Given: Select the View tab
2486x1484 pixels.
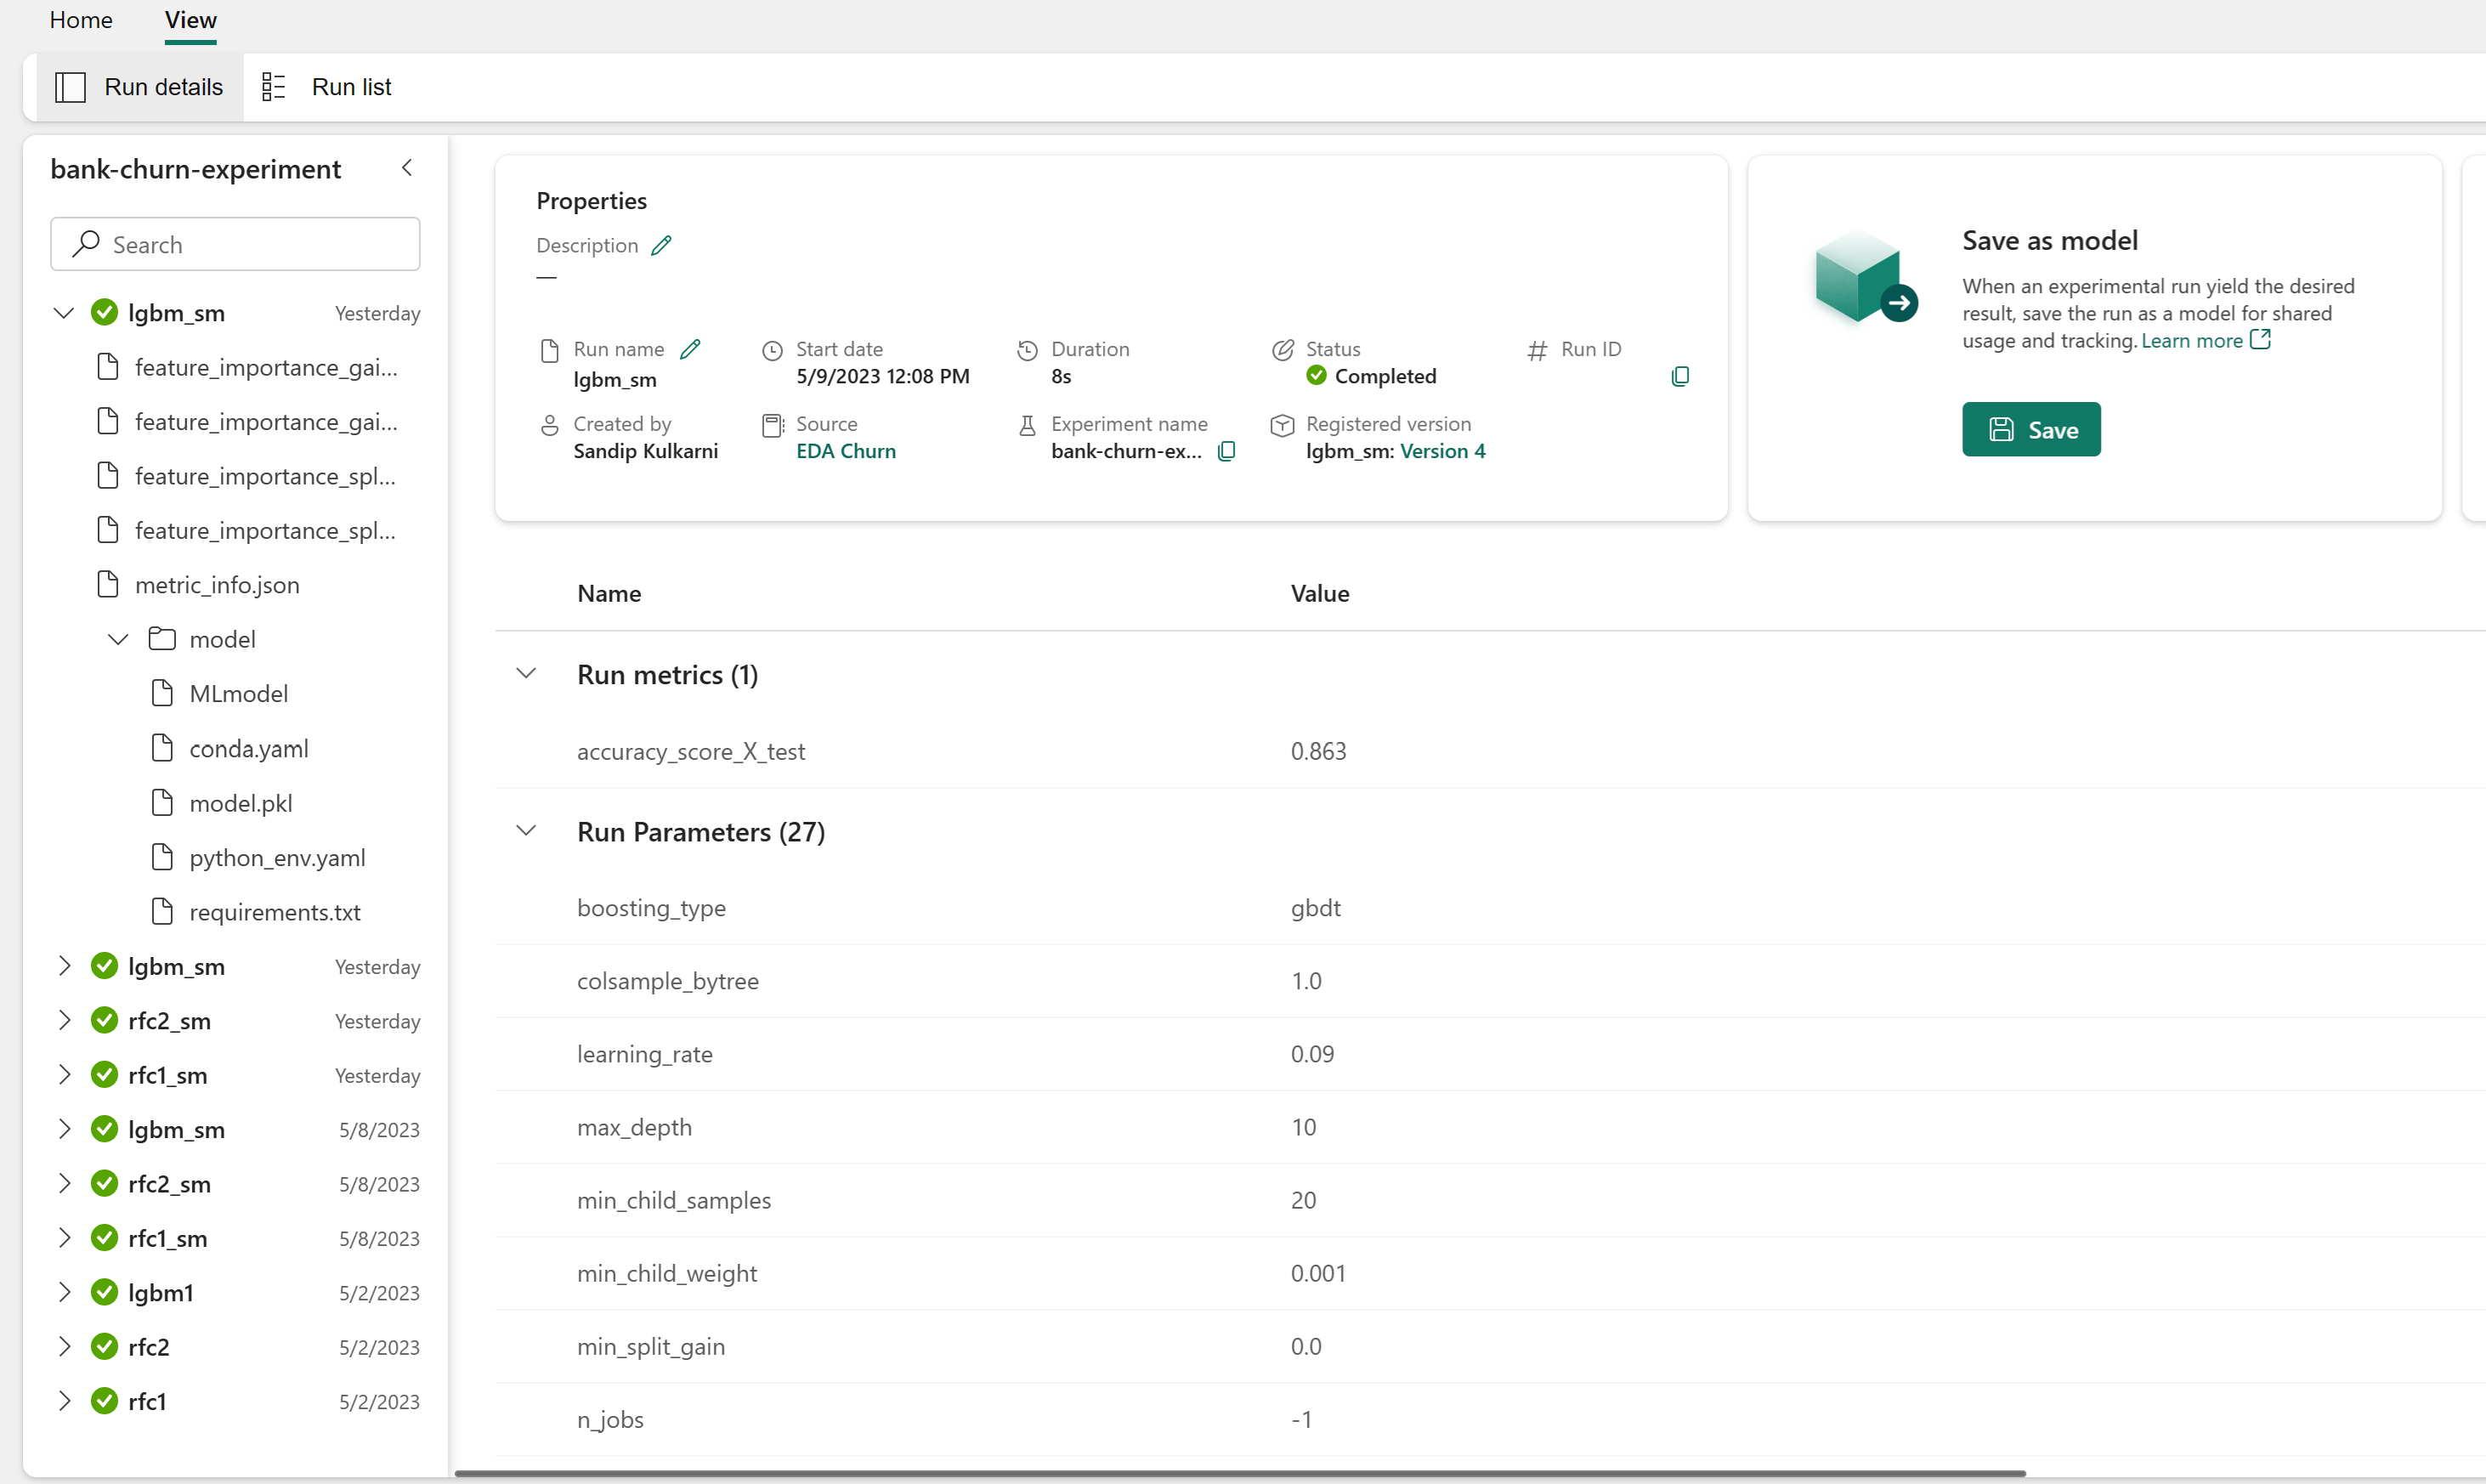Looking at the screenshot, I should [x=190, y=20].
